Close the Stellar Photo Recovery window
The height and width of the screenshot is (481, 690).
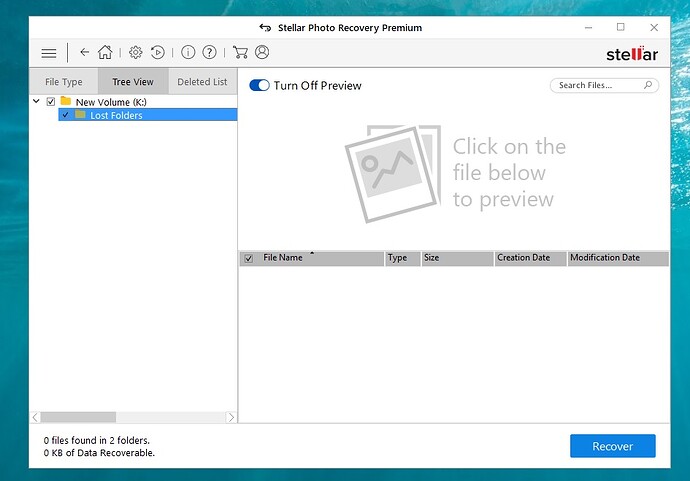tap(654, 27)
